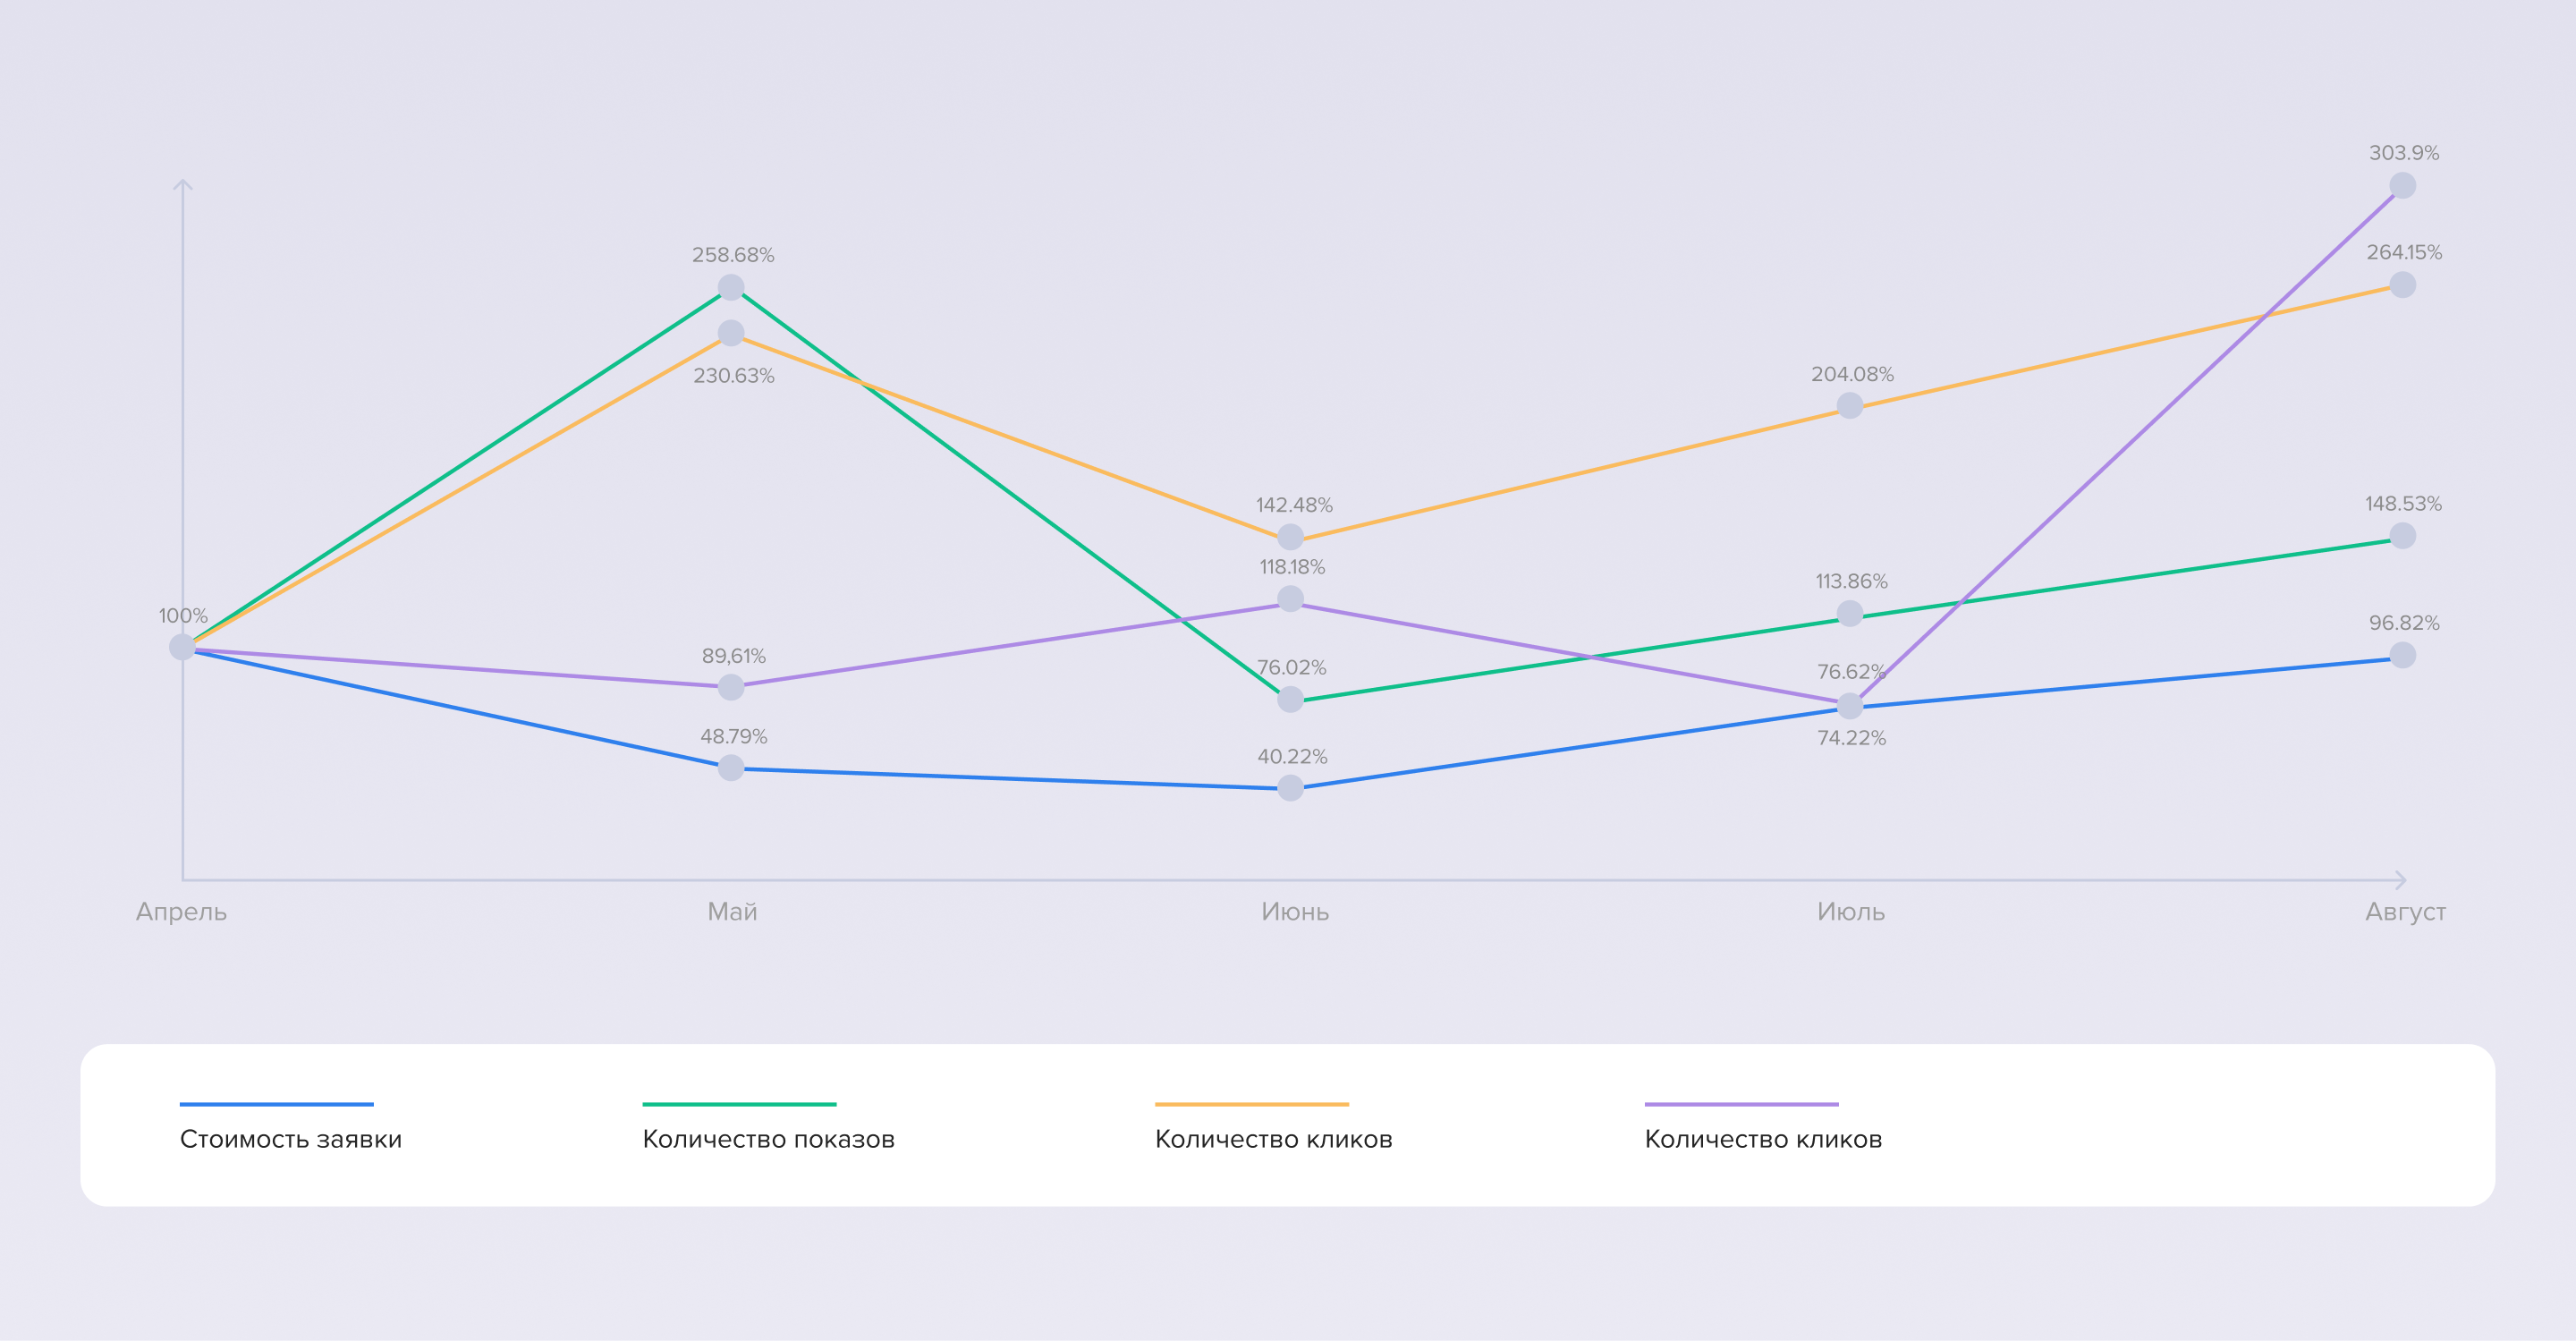Select the 118.18% purple data point
Image resolution: width=2576 pixels, height=1341 pixels.
point(1290,599)
